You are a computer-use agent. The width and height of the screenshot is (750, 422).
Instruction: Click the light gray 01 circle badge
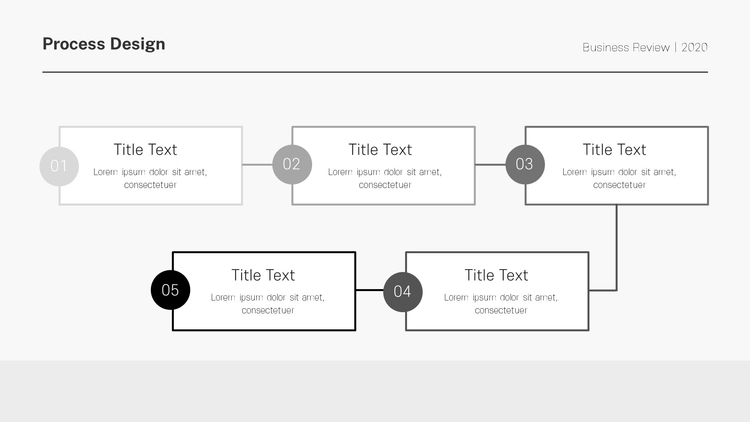(59, 166)
